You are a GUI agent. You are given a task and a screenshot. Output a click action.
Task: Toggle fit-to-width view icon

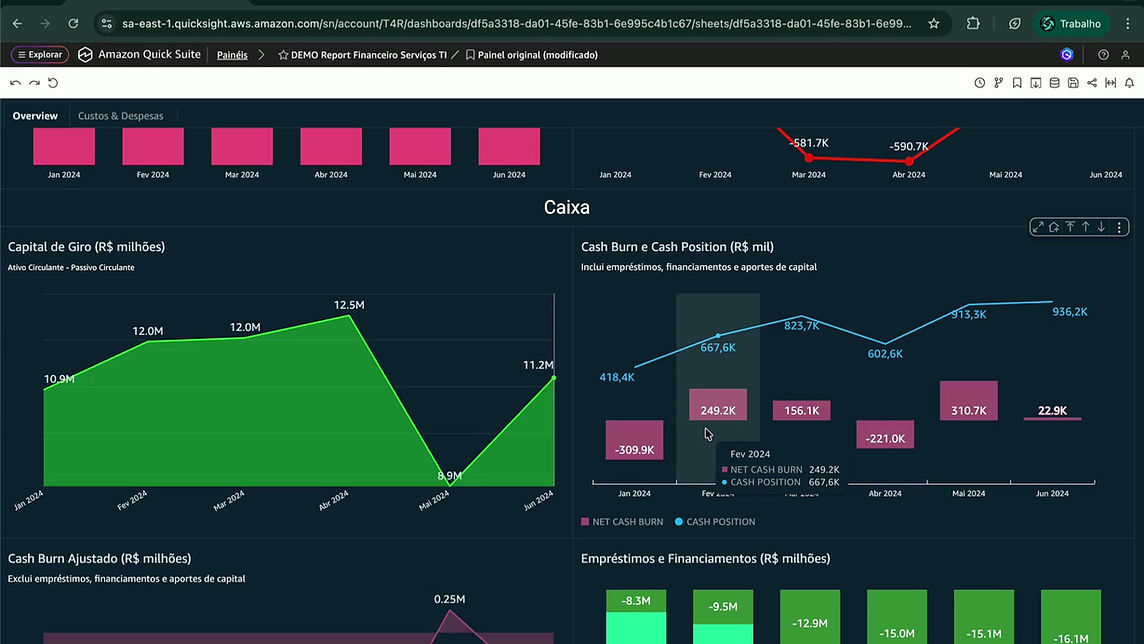tap(1110, 83)
